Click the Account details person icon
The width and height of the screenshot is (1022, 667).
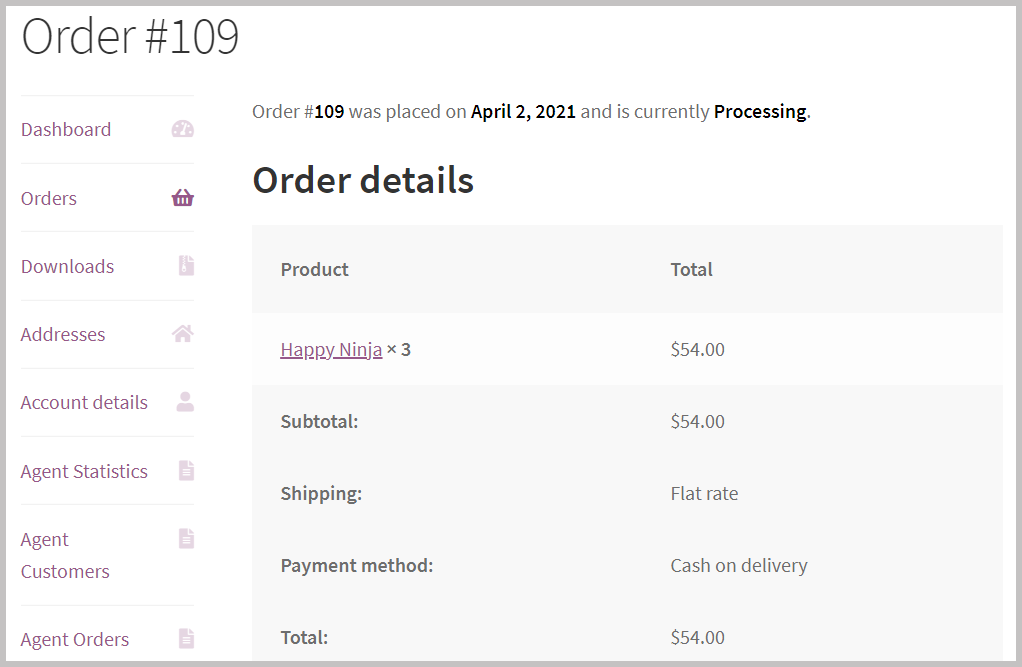pyautogui.click(x=185, y=402)
